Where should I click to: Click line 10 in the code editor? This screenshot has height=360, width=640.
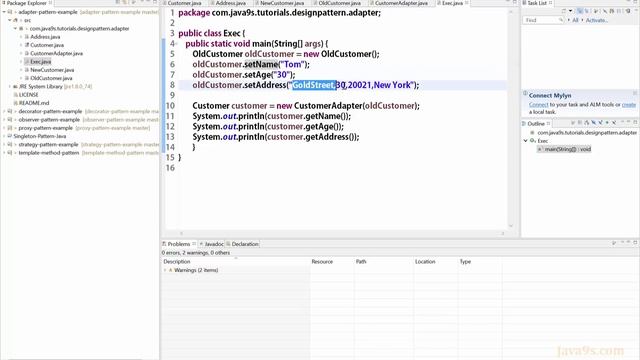pyautogui.click(x=306, y=106)
